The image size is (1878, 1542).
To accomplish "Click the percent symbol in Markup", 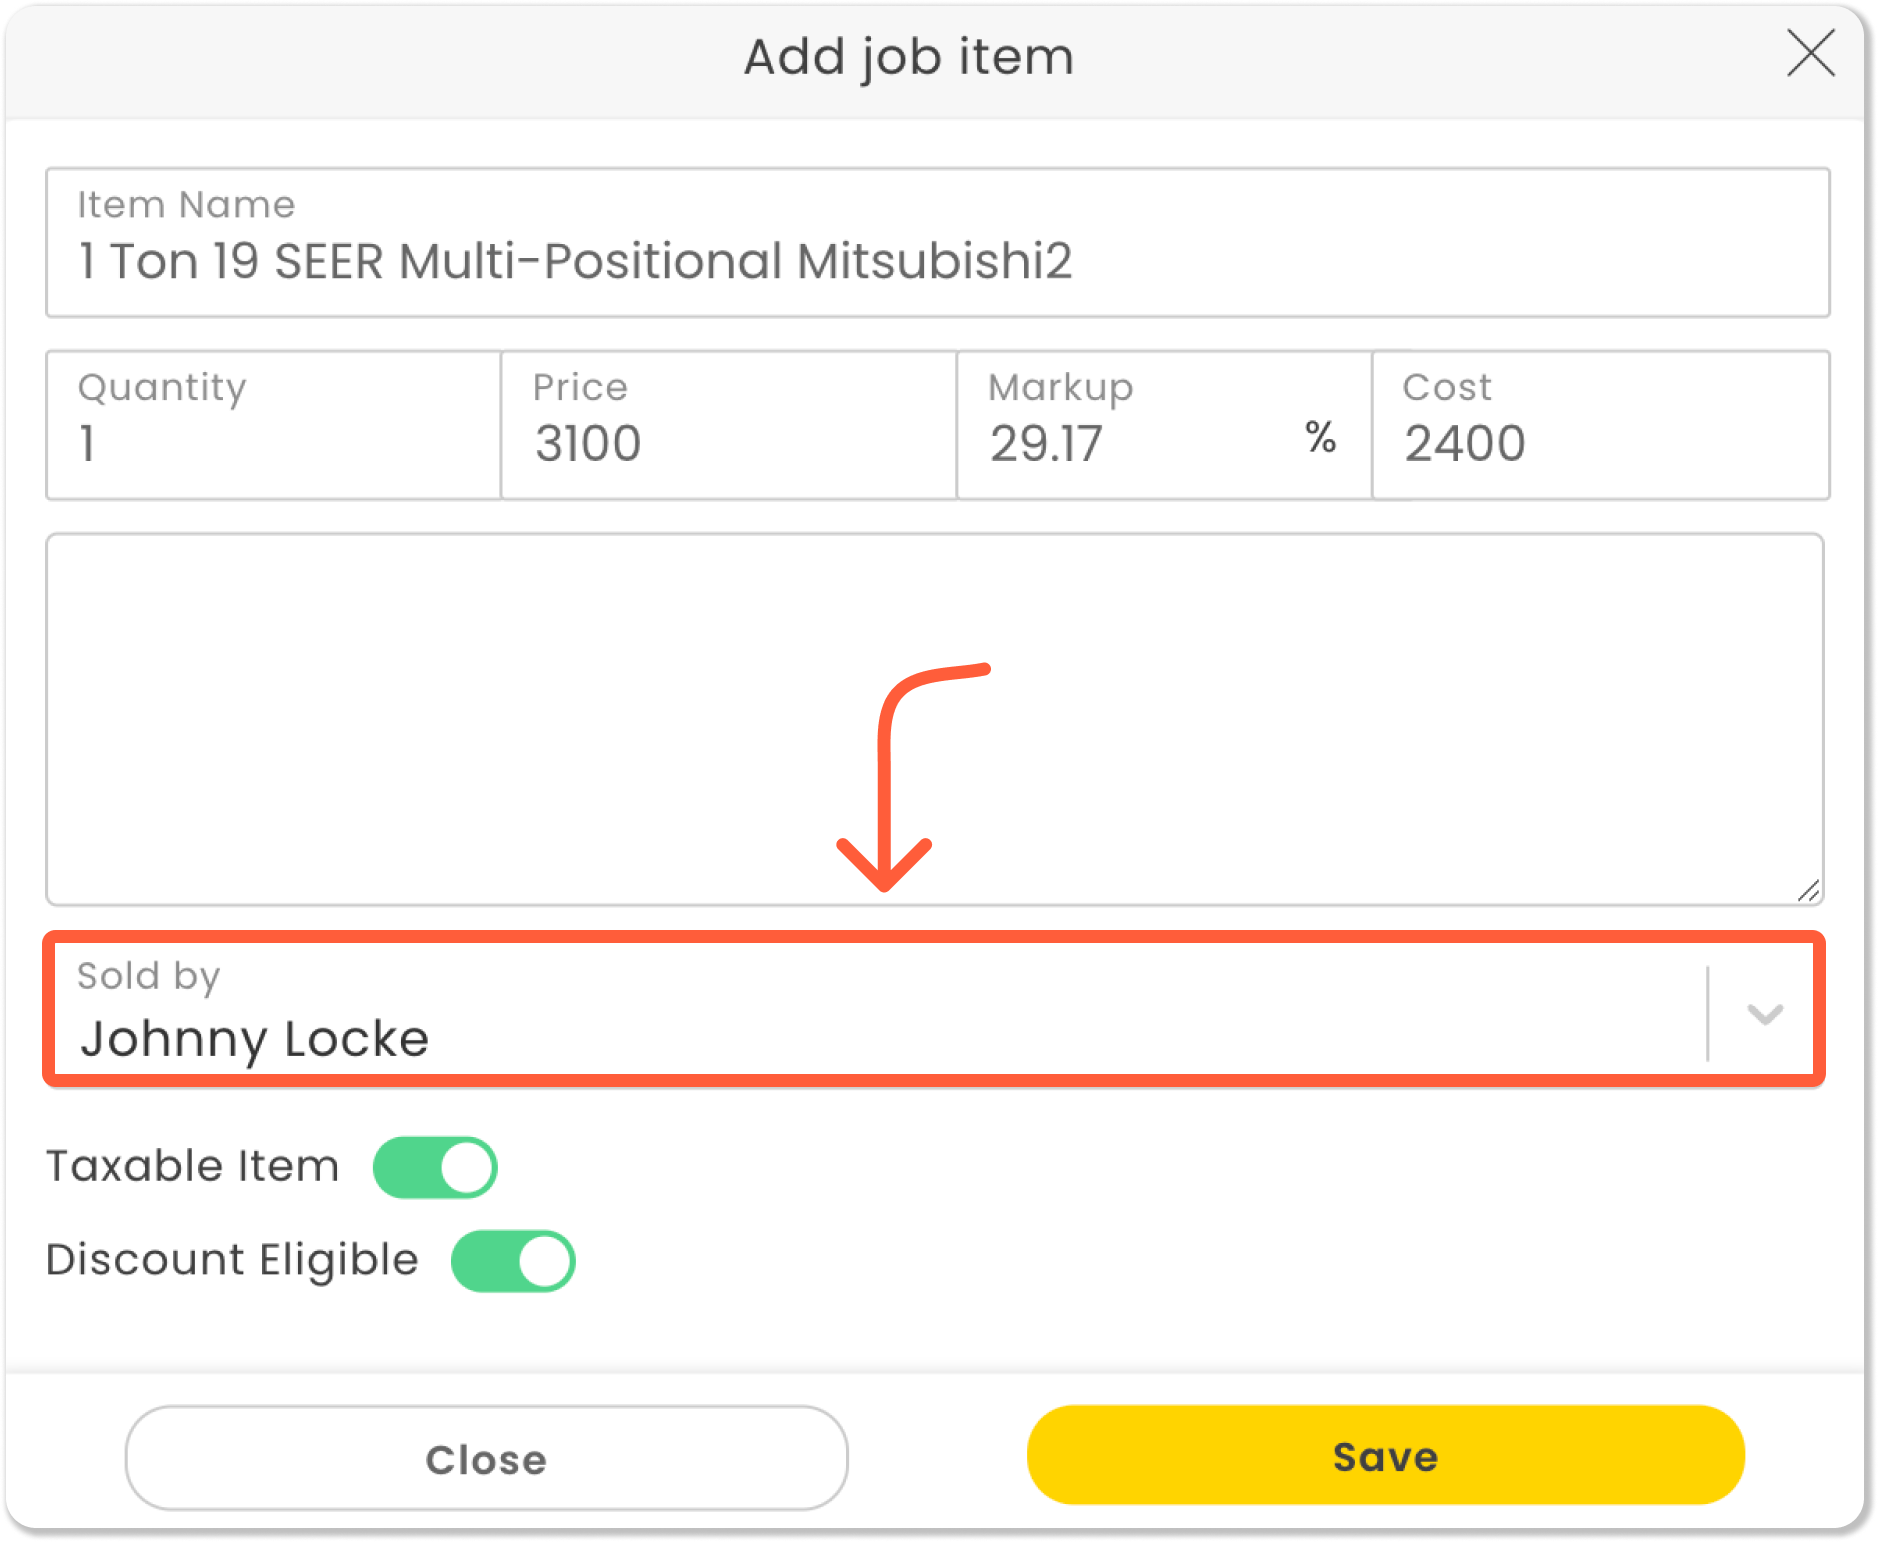I will [1320, 438].
